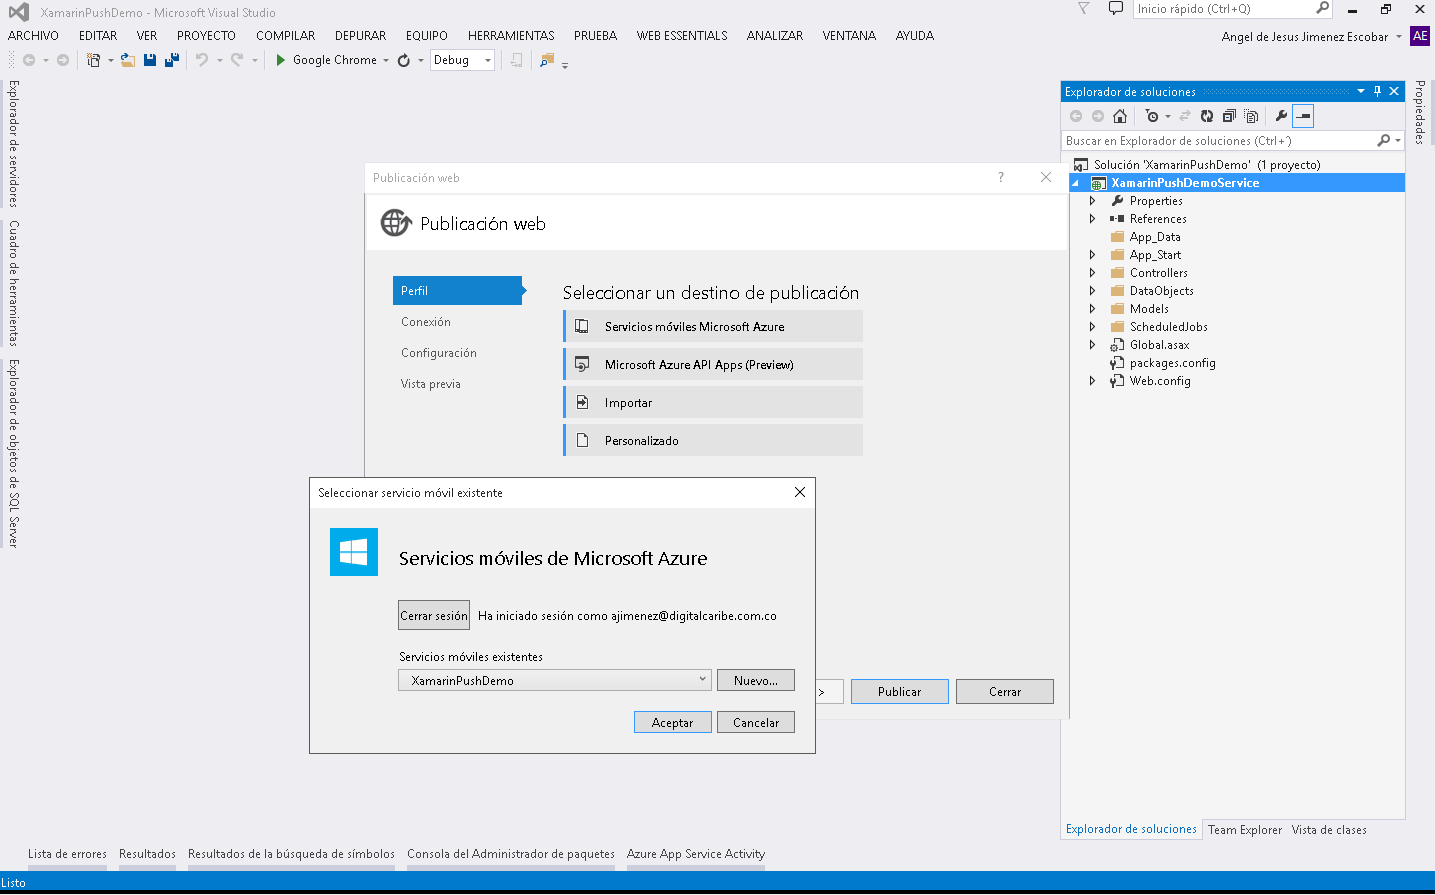This screenshot has height=895, width=1435.
Task: Open the PROYECTO menu
Action: tap(206, 35)
